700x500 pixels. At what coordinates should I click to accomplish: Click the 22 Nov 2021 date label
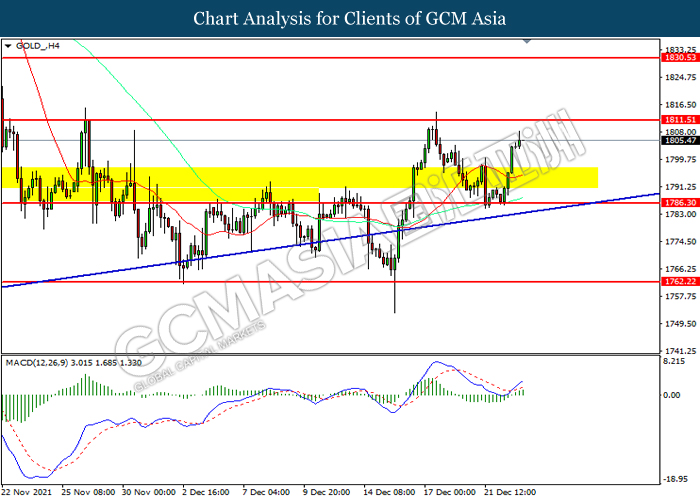26,492
